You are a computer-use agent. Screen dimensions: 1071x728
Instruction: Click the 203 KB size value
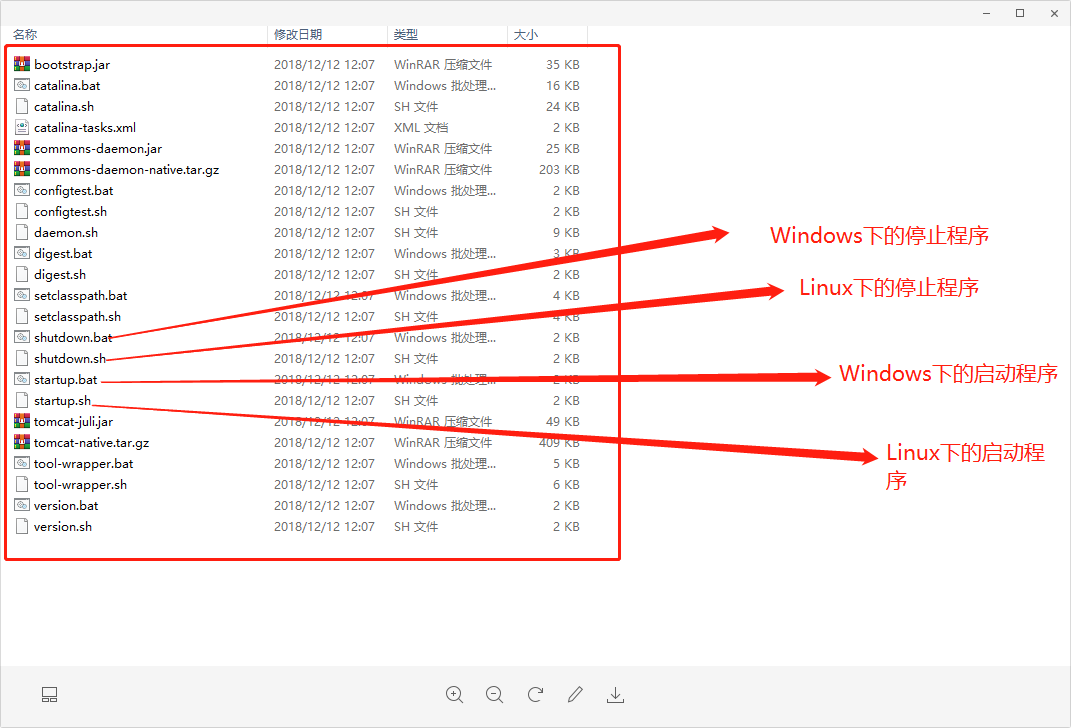(559, 169)
